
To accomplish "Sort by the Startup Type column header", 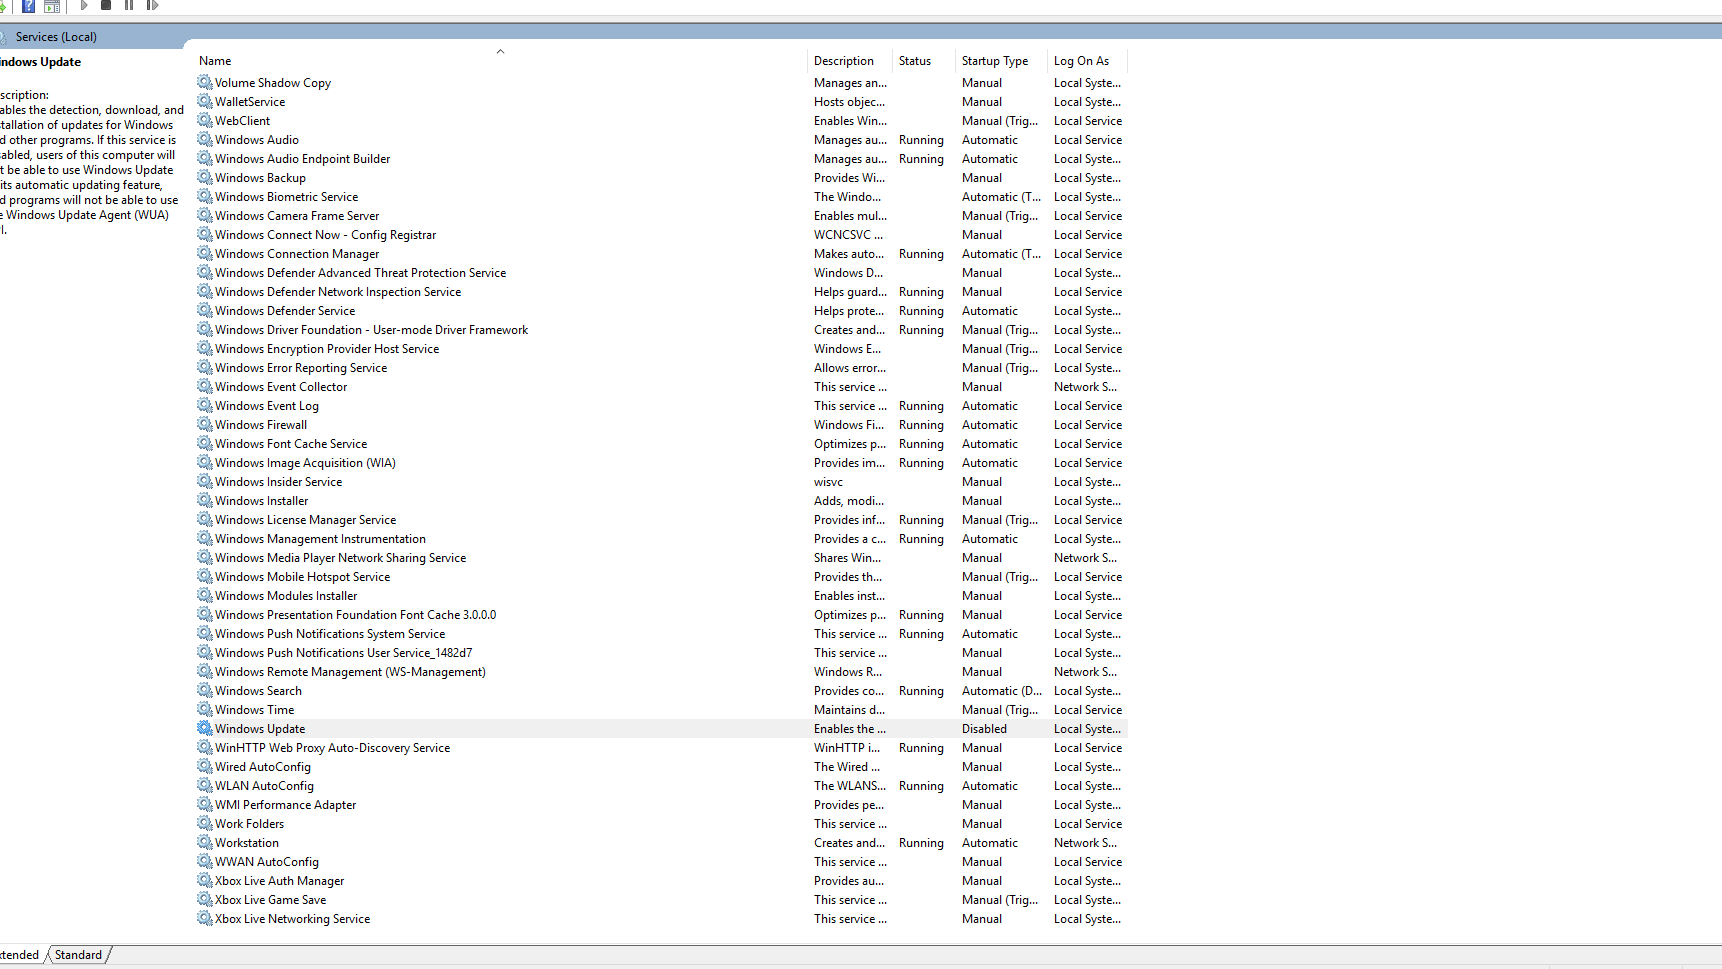I will pos(1001,61).
